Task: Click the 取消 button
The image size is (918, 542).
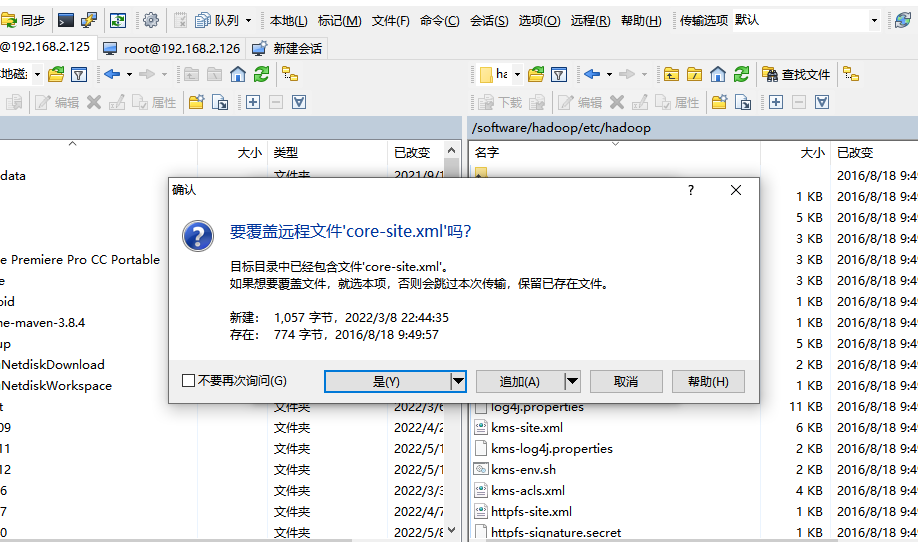Action: point(626,382)
